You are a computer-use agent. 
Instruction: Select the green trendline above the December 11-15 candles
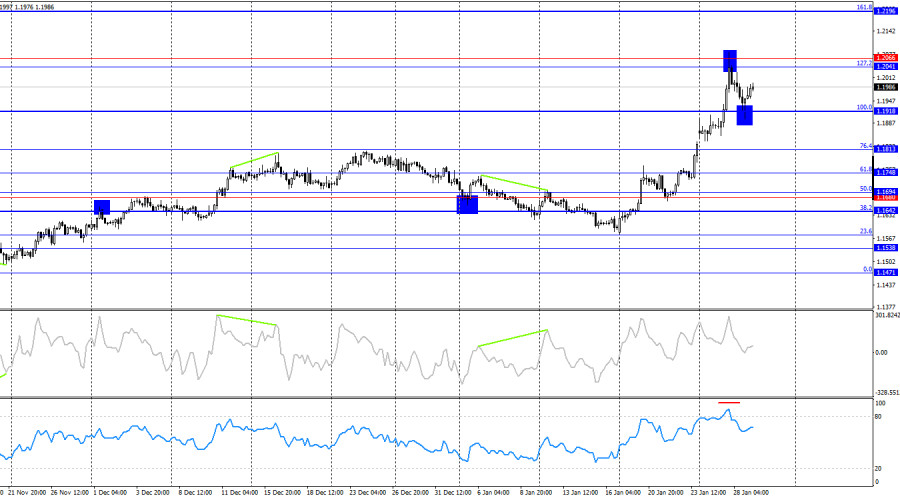tap(254, 160)
